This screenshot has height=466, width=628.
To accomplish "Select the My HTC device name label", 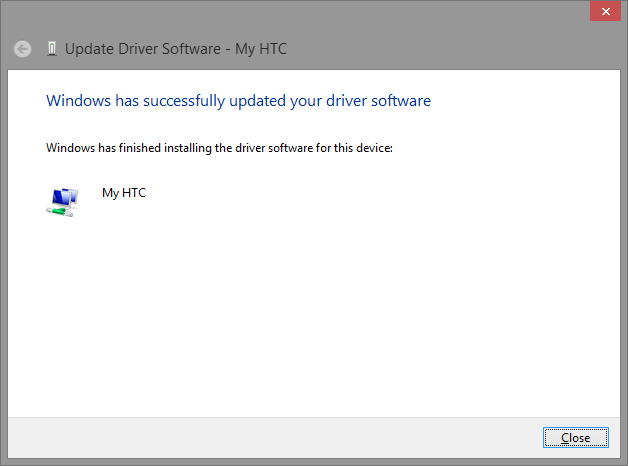I will point(124,193).
